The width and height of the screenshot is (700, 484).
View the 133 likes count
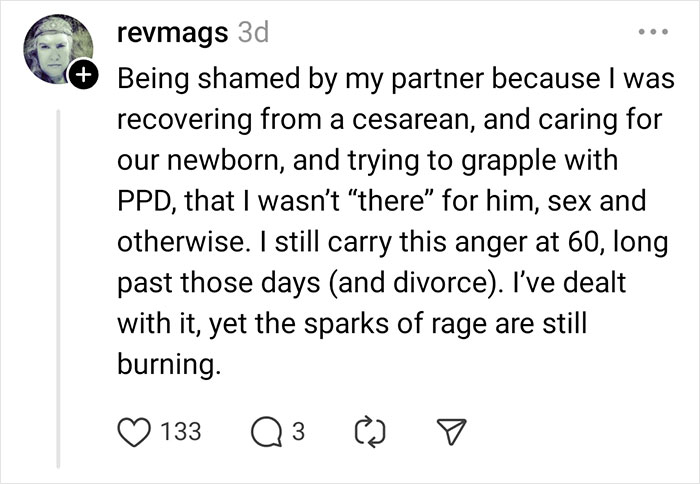[181, 431]
